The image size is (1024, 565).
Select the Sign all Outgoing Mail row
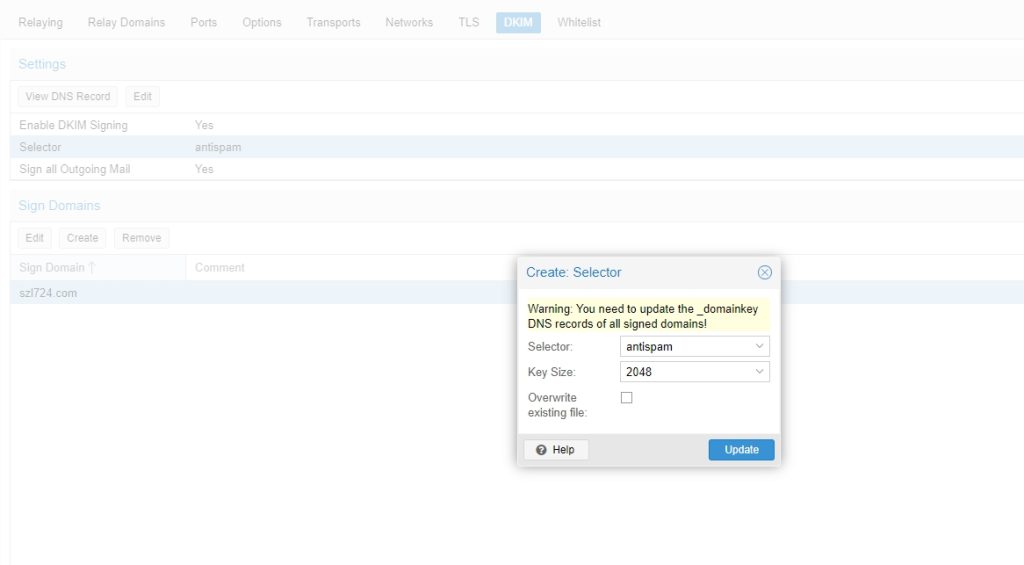click(517, 169)
